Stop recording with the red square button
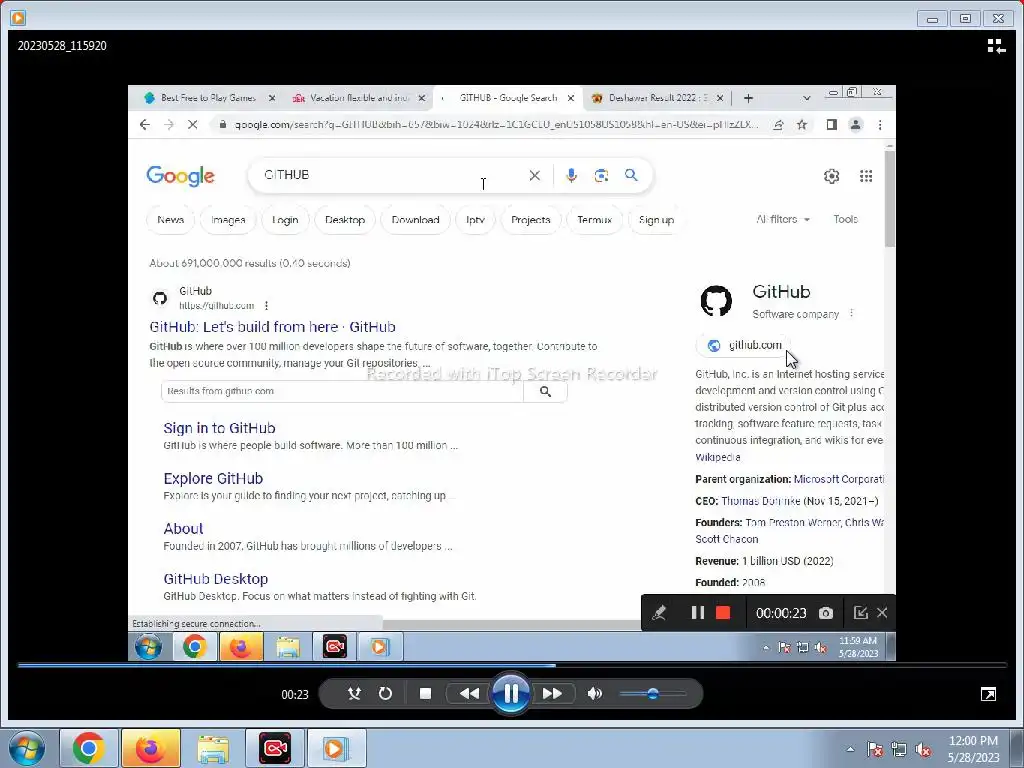 723,613
